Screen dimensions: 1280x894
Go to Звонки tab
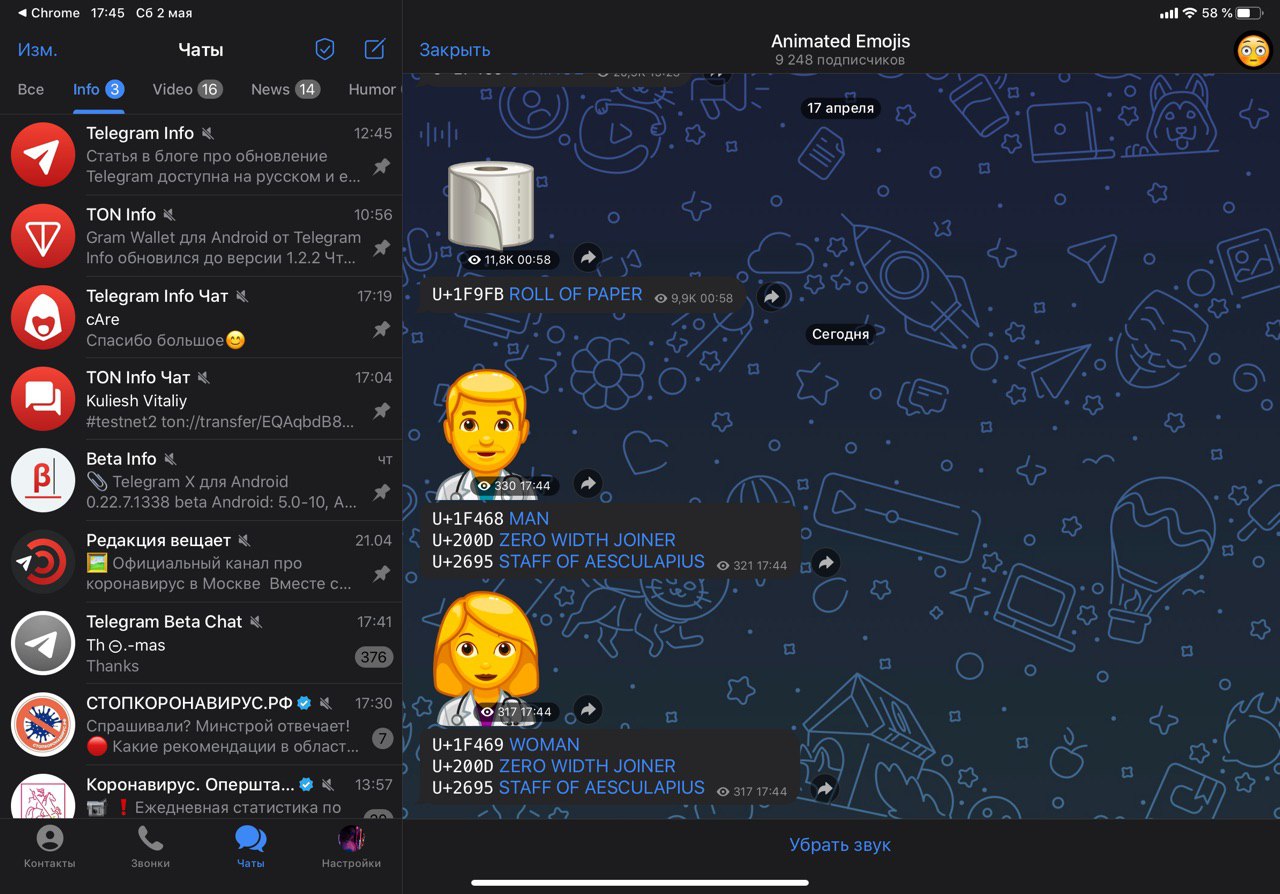pyautogui.click(x=150, y=847)
